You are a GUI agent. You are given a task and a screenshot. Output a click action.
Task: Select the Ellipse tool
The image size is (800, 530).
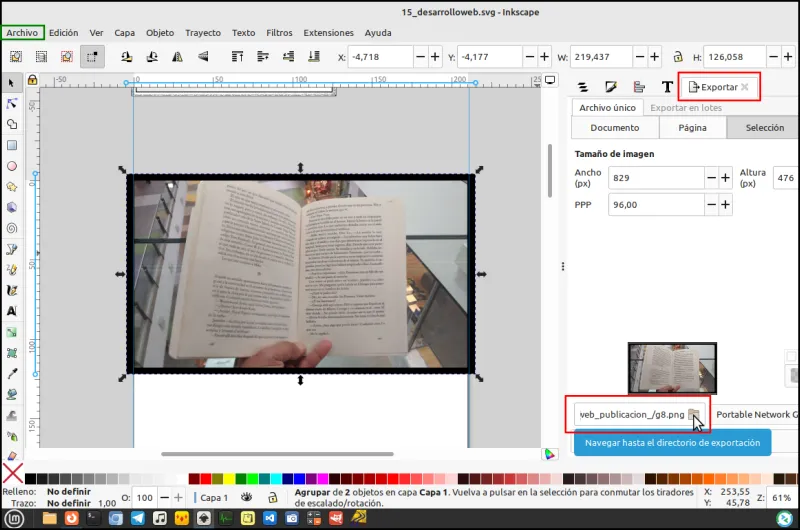[12, 166]
